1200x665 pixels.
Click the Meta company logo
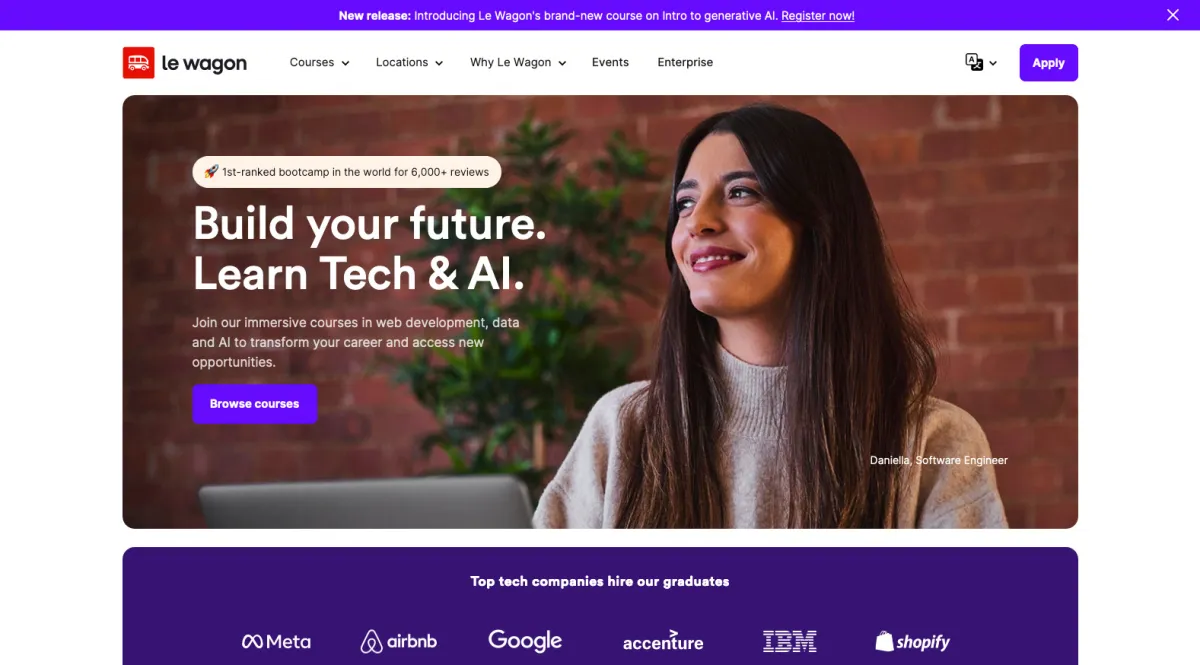pyautogui.click(x=276, y=641)
